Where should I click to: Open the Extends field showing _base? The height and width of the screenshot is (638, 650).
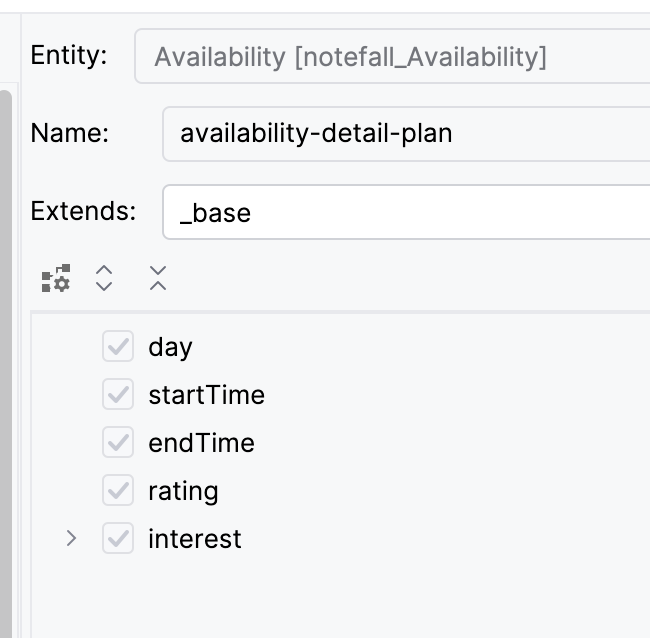click(x=406, y=212)
